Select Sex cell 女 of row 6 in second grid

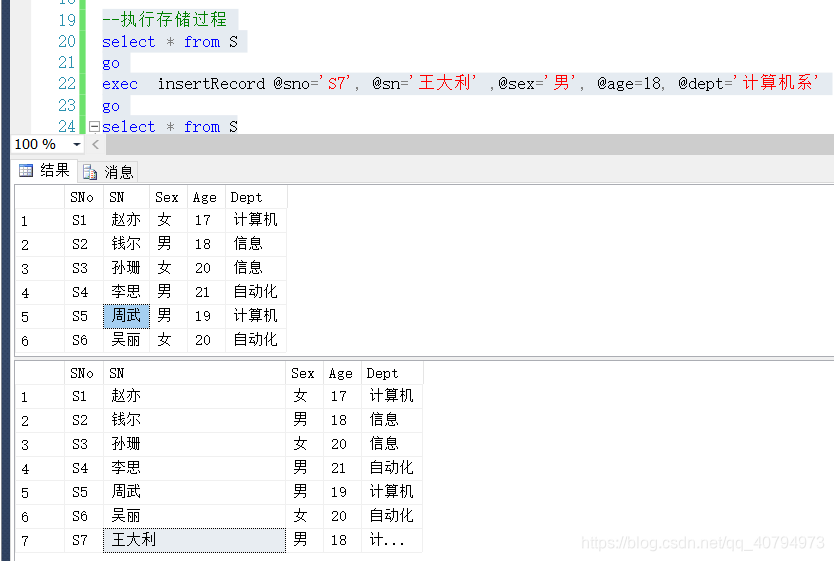305,516
